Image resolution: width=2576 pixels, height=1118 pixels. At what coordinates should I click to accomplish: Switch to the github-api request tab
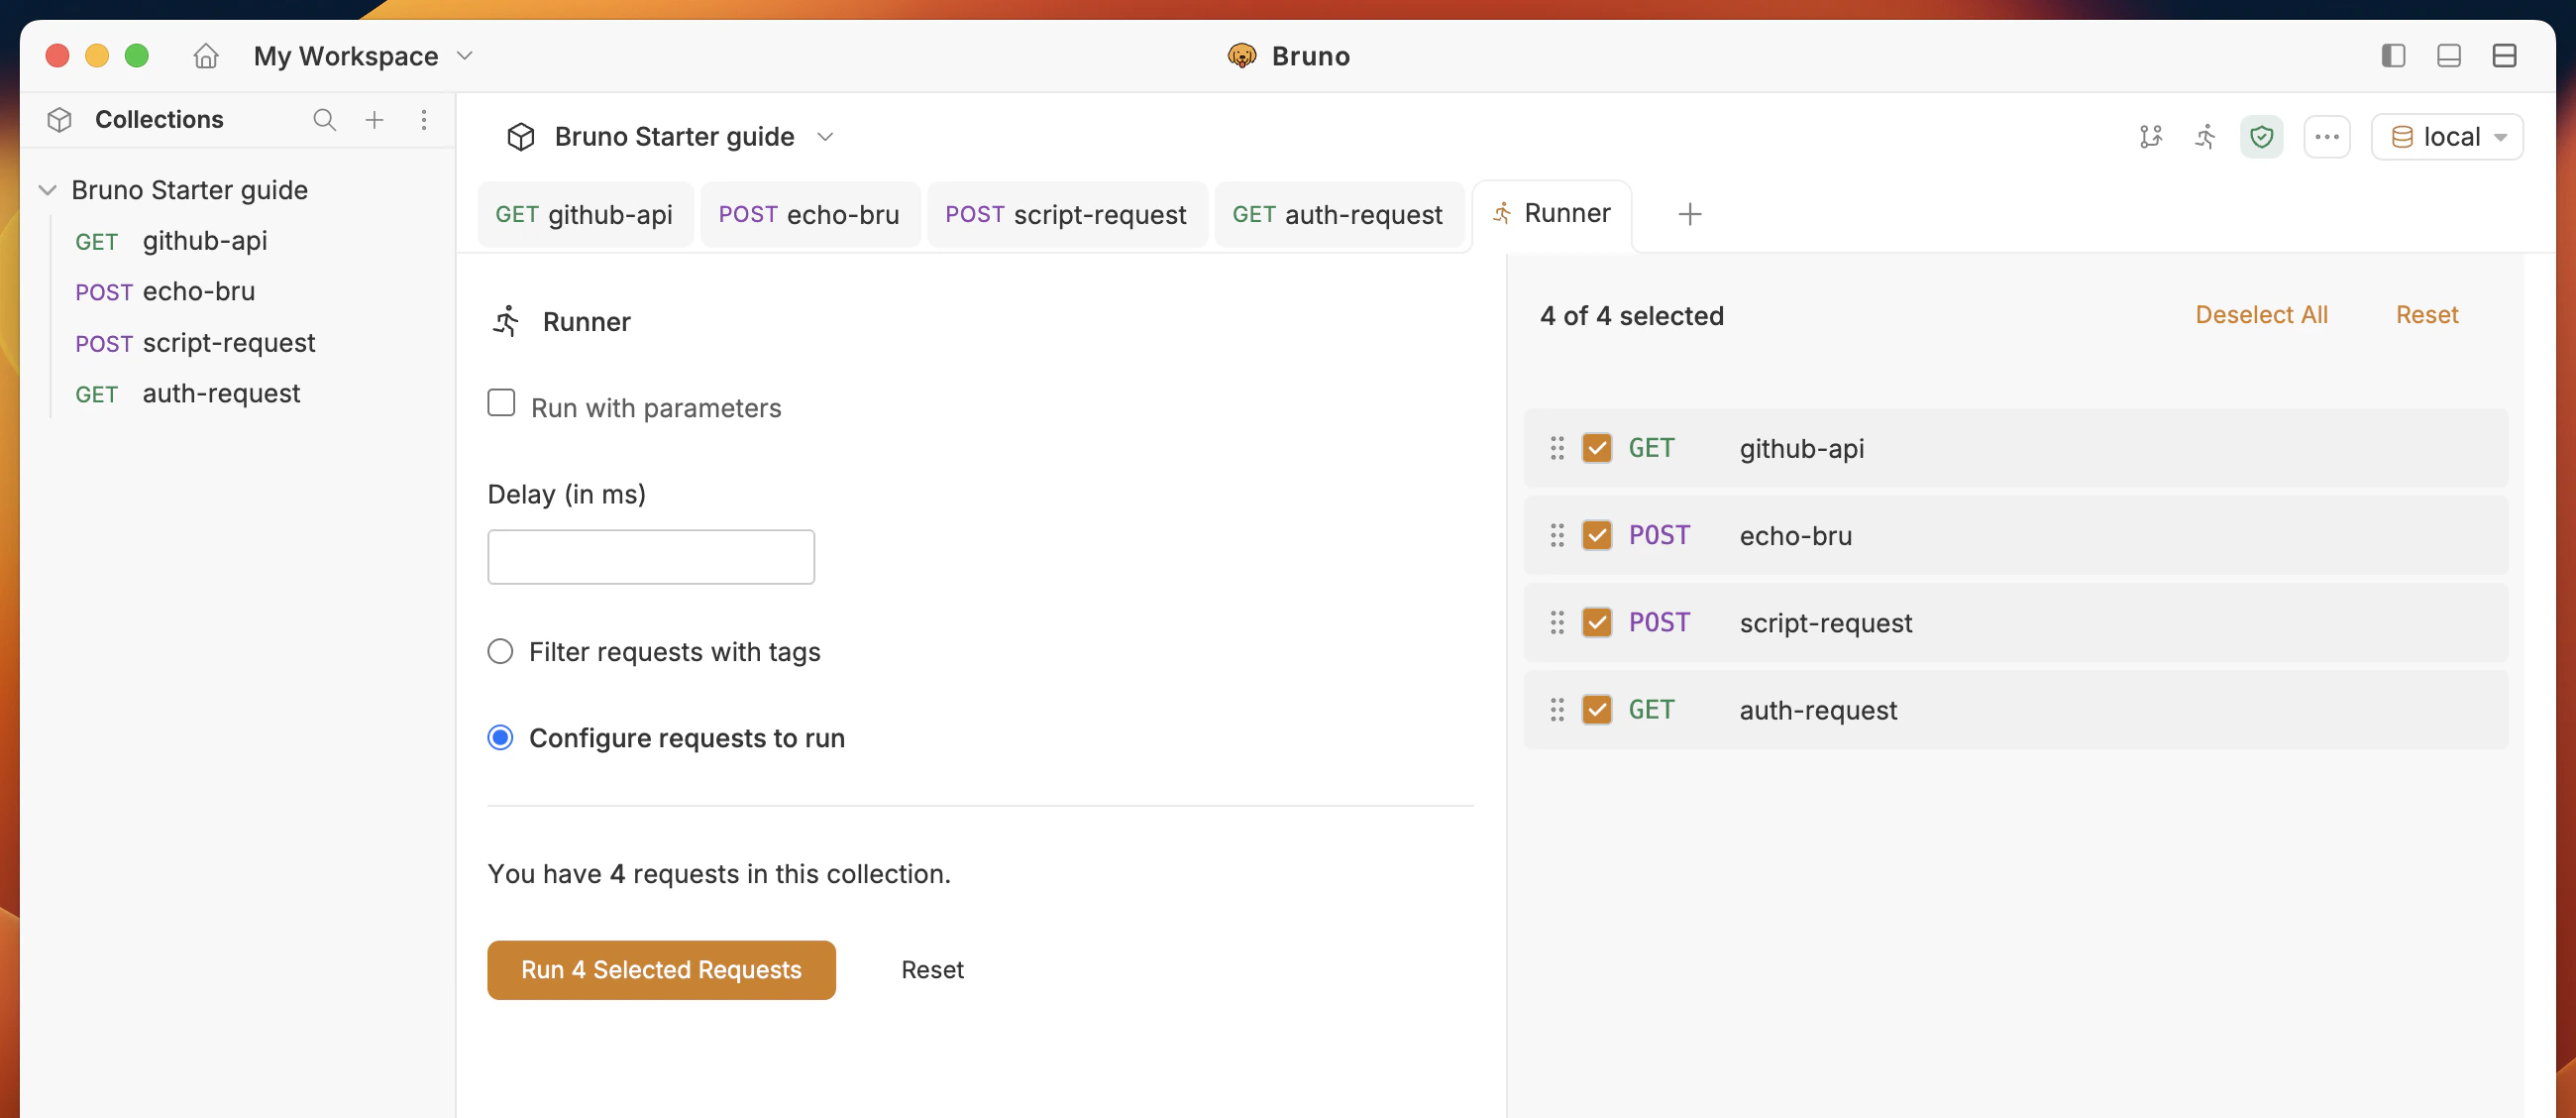tap(585, 214)
